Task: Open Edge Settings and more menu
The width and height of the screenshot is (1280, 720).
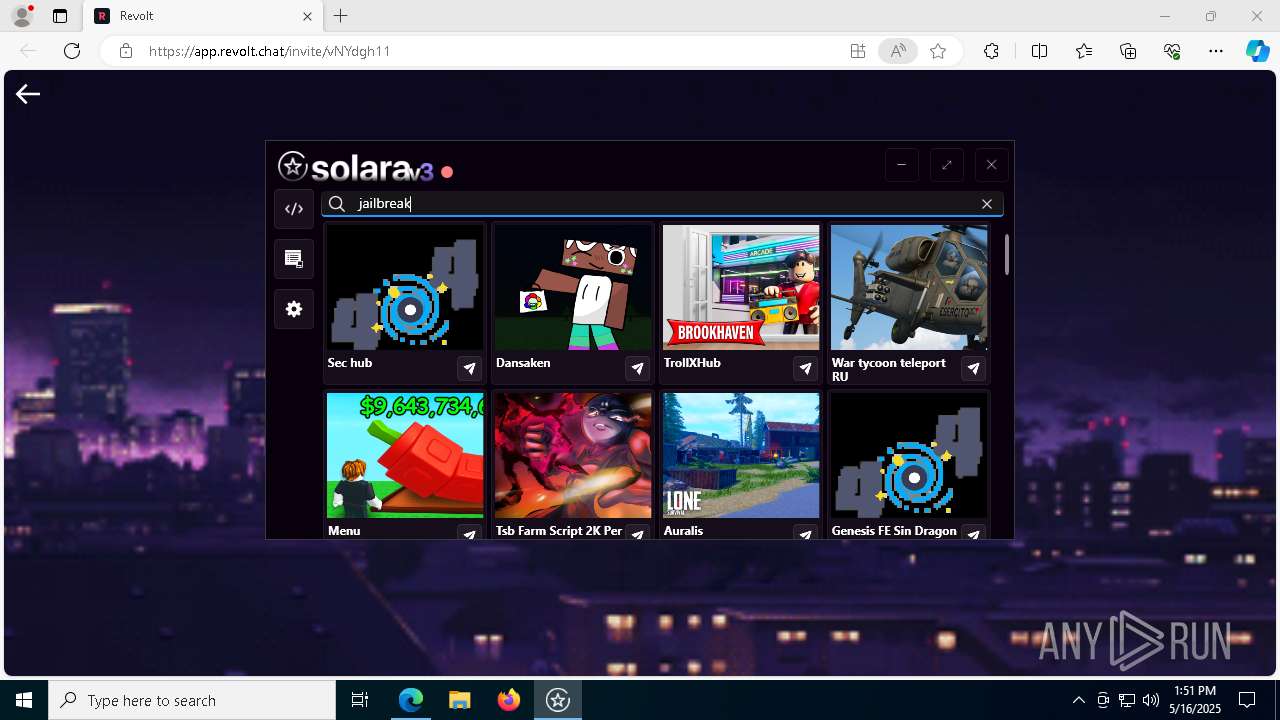Action: click(1216, 51)
